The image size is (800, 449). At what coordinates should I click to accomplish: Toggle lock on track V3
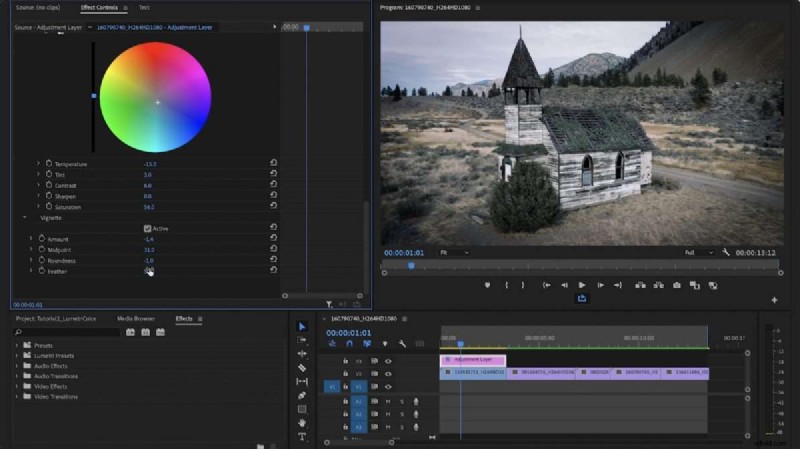(345, 361)
